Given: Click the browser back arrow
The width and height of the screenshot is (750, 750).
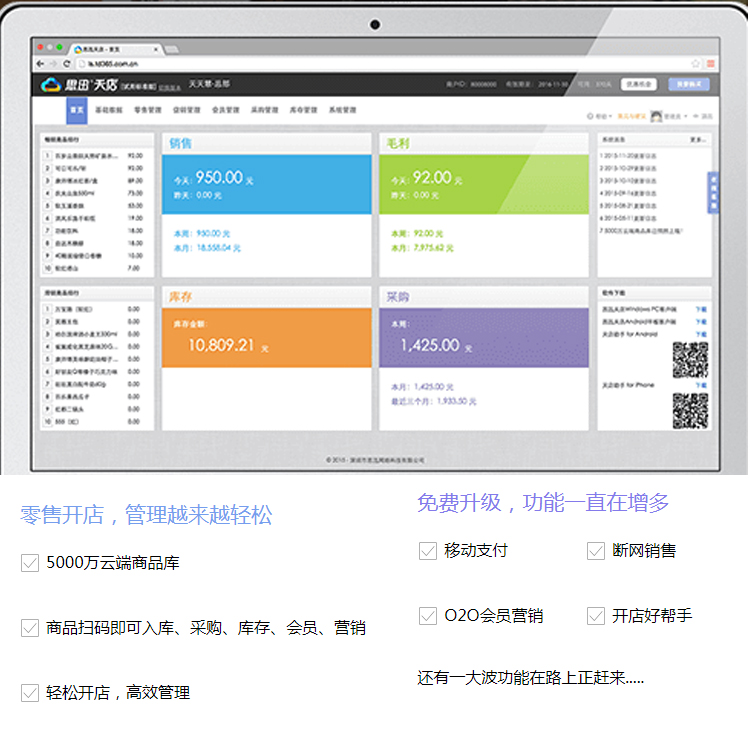Looking at the screenshot, I should [40, 63].
